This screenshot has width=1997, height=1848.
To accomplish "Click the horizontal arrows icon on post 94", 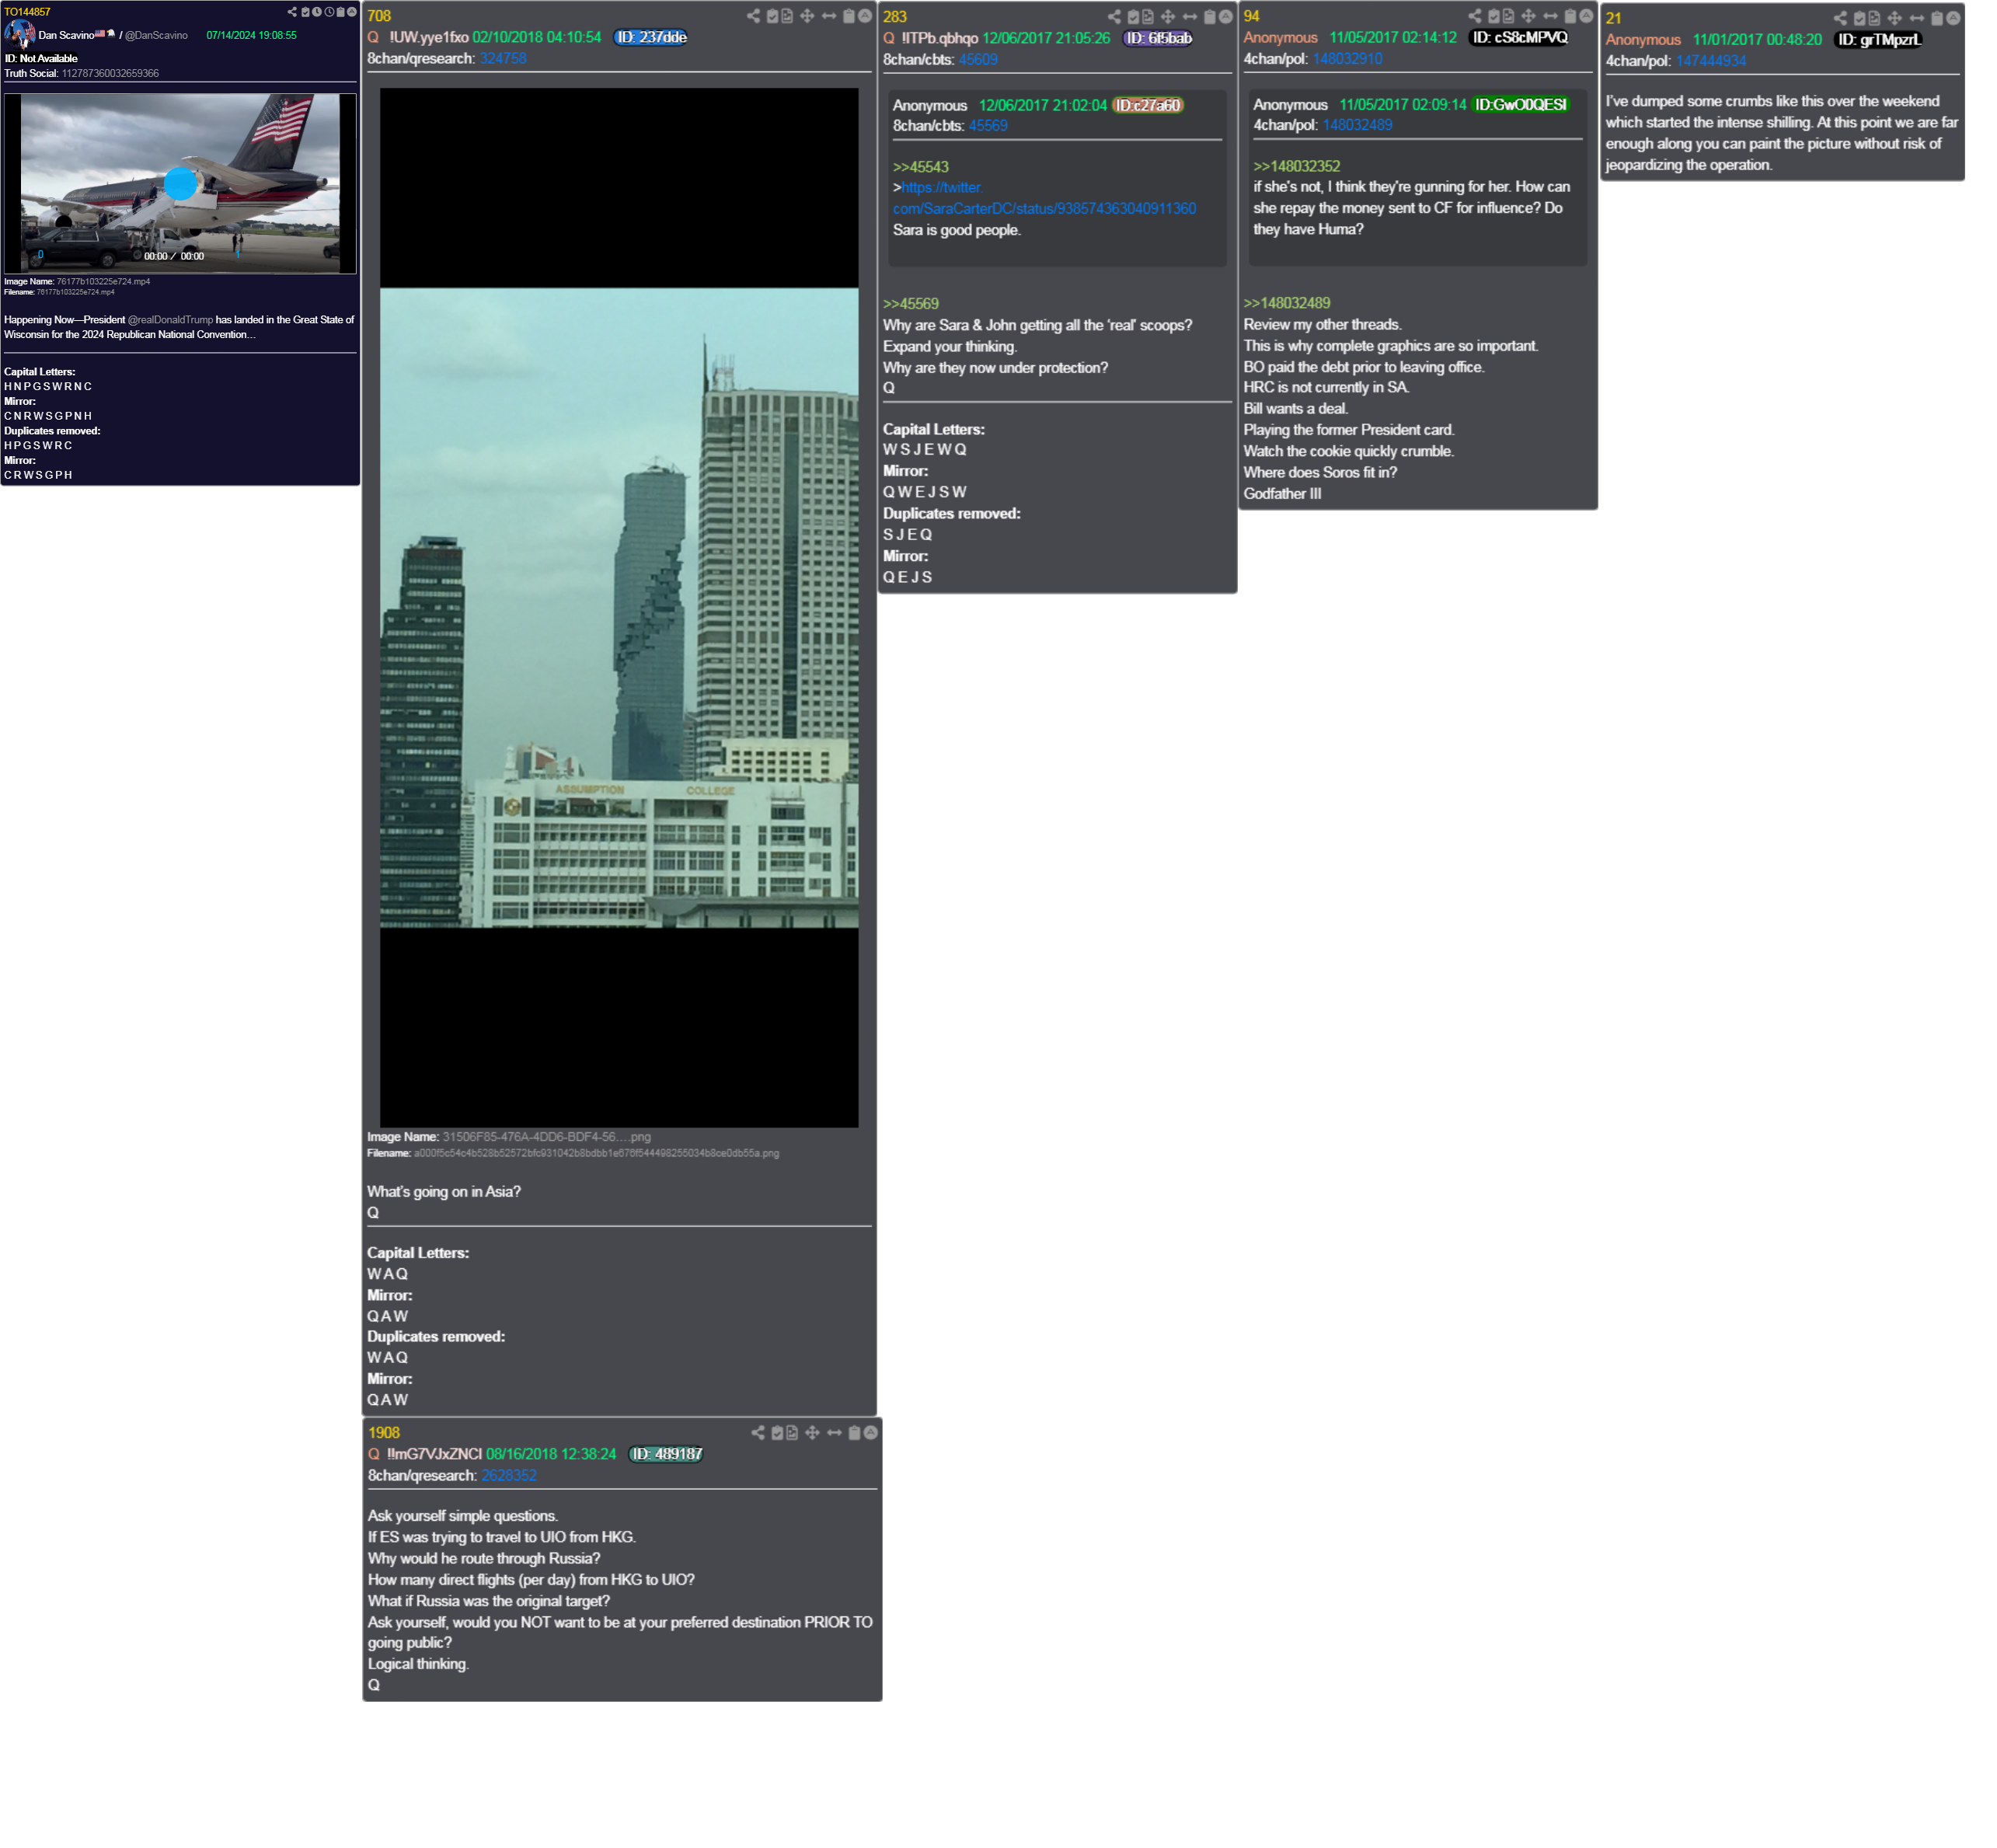I will tap(1551, 16).
